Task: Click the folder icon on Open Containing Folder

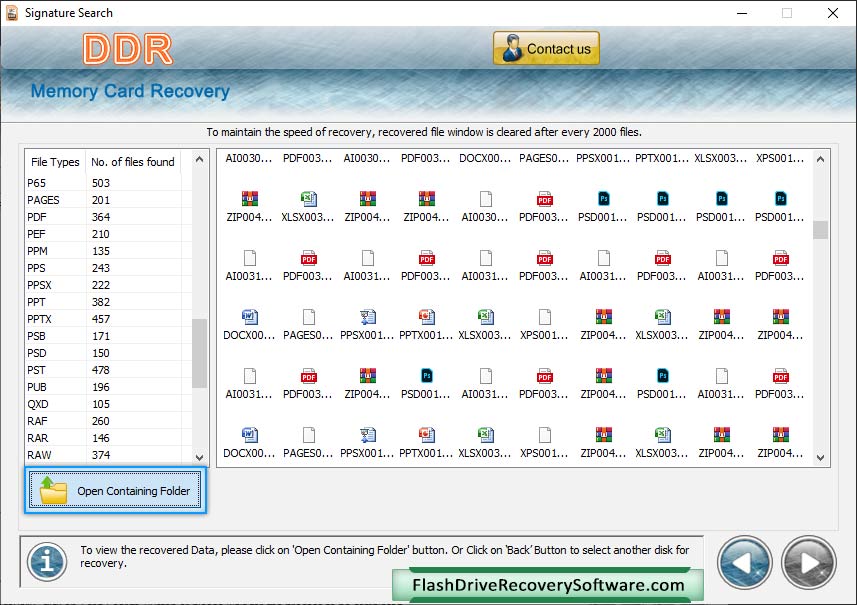Action: coord(52,491)
